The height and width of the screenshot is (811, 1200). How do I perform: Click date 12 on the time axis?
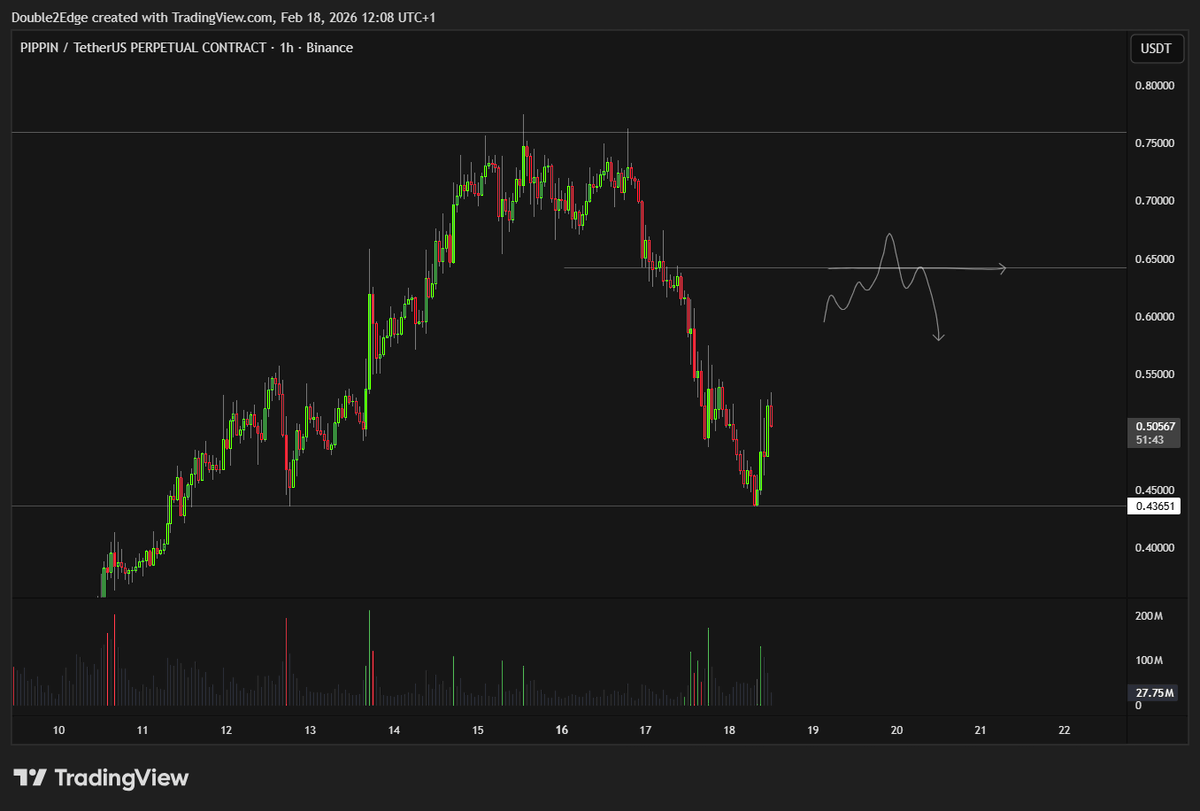point(226,730)
